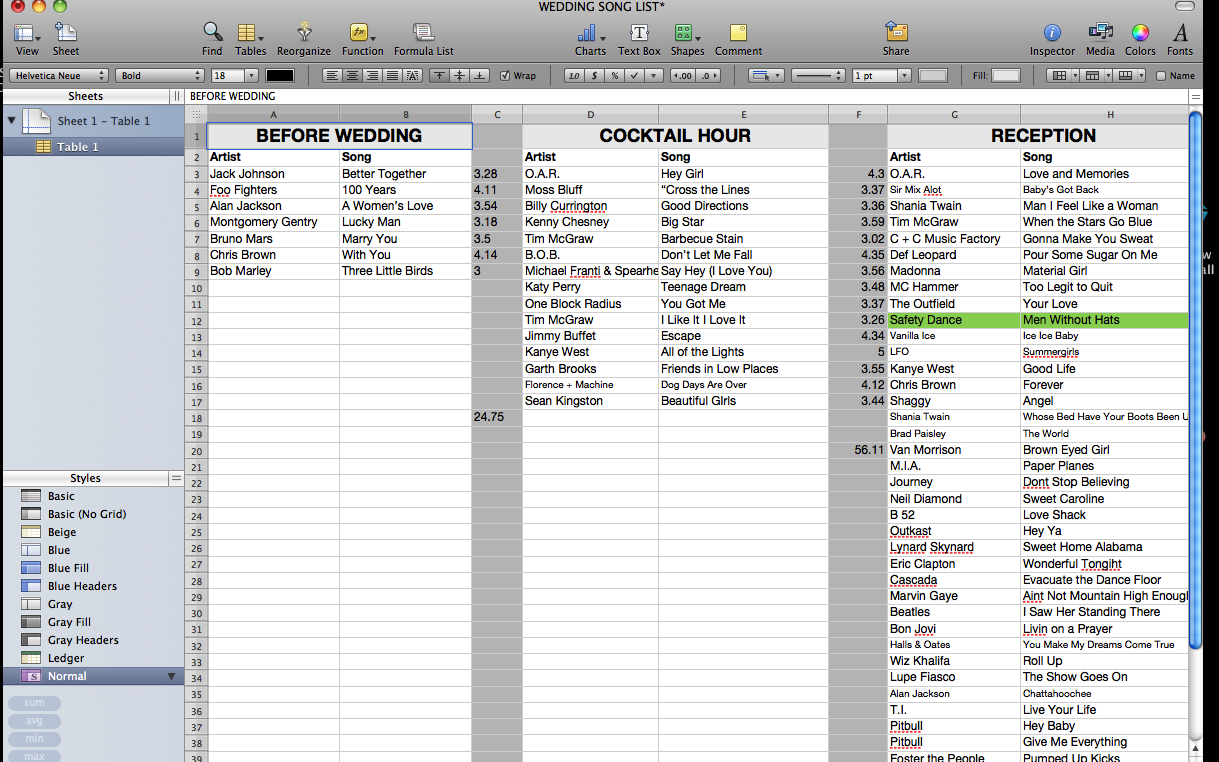Apply currency format button
Image resolution: width=1219 pixels, height=762 pixels.
(594, 76)
